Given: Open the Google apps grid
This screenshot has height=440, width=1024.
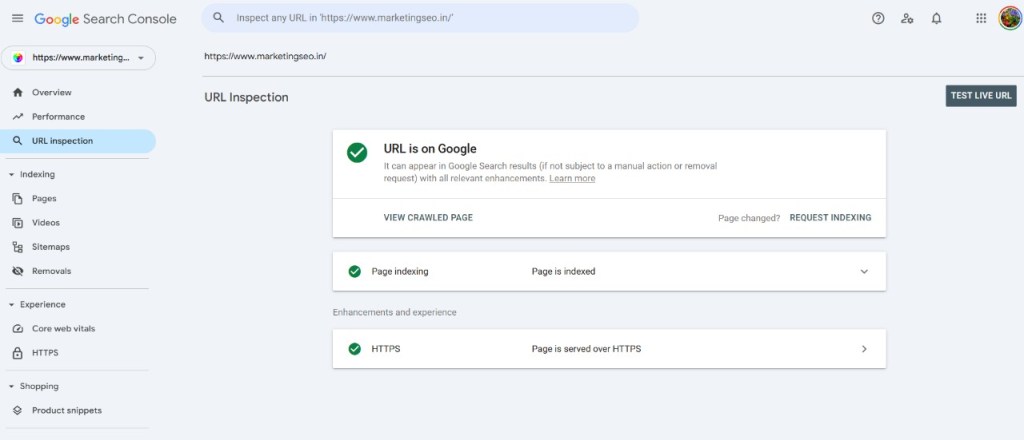Looking at the screenshot, I should (981, 18).
